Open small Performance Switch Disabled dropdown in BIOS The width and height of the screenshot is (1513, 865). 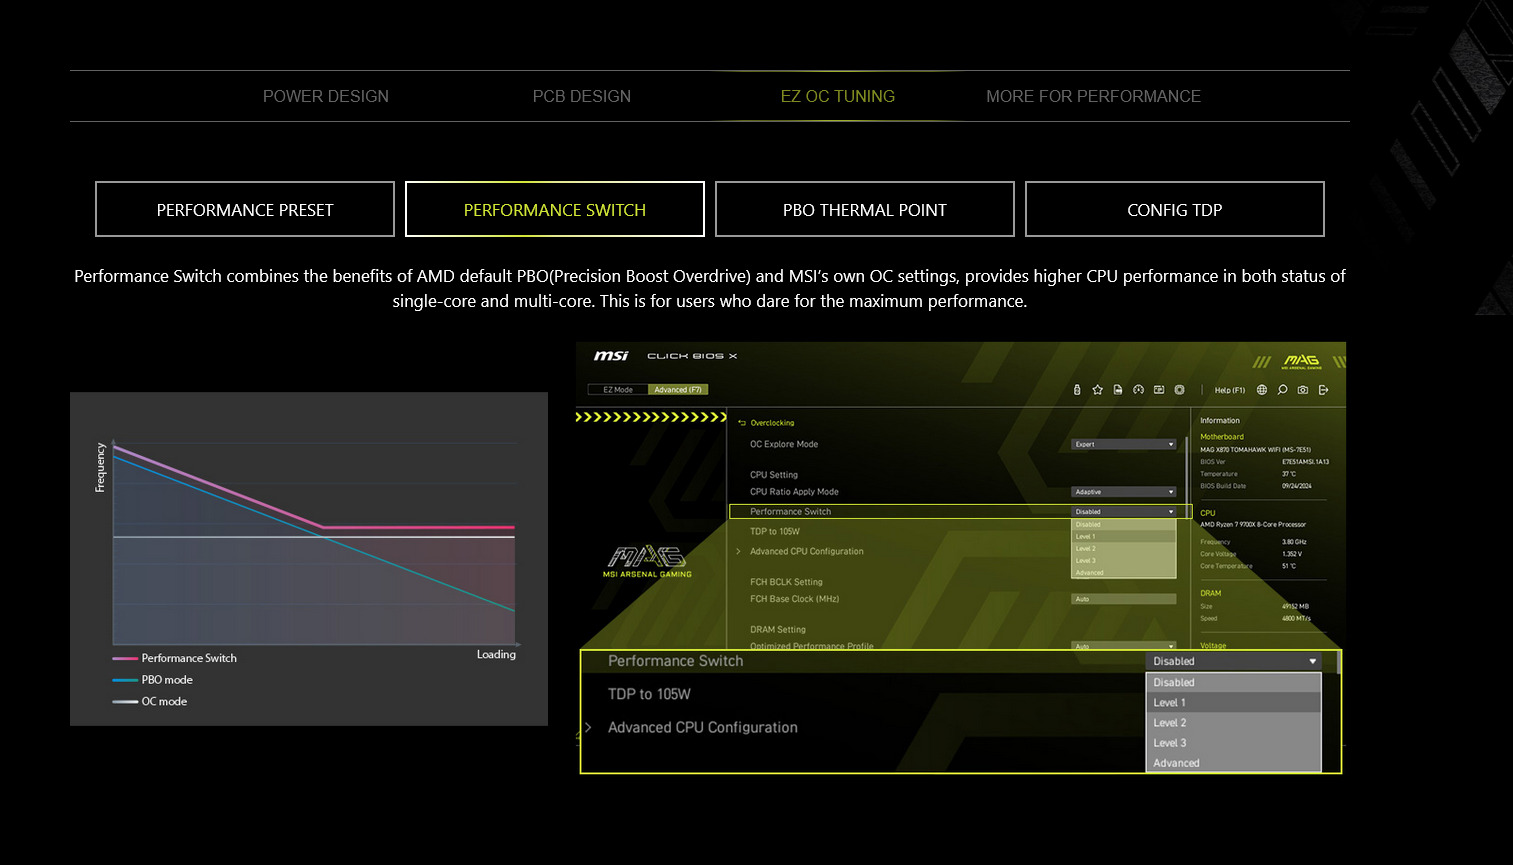(1124, 512)
